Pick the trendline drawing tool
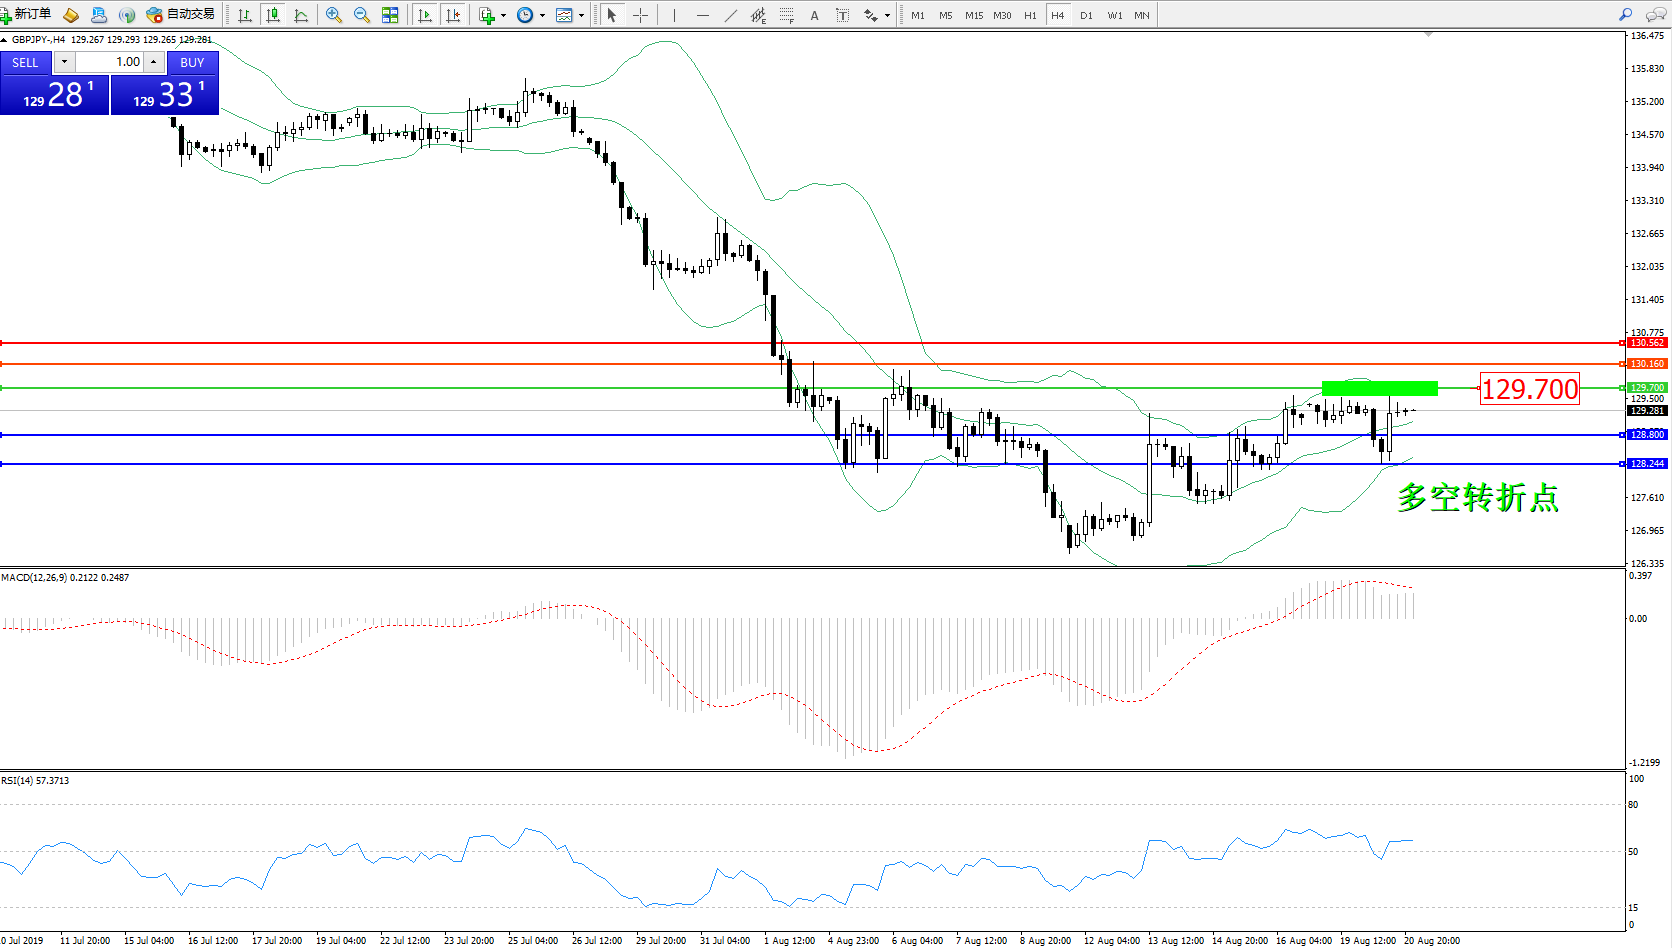Screen dimensions: 1672x948 (731, 15)
